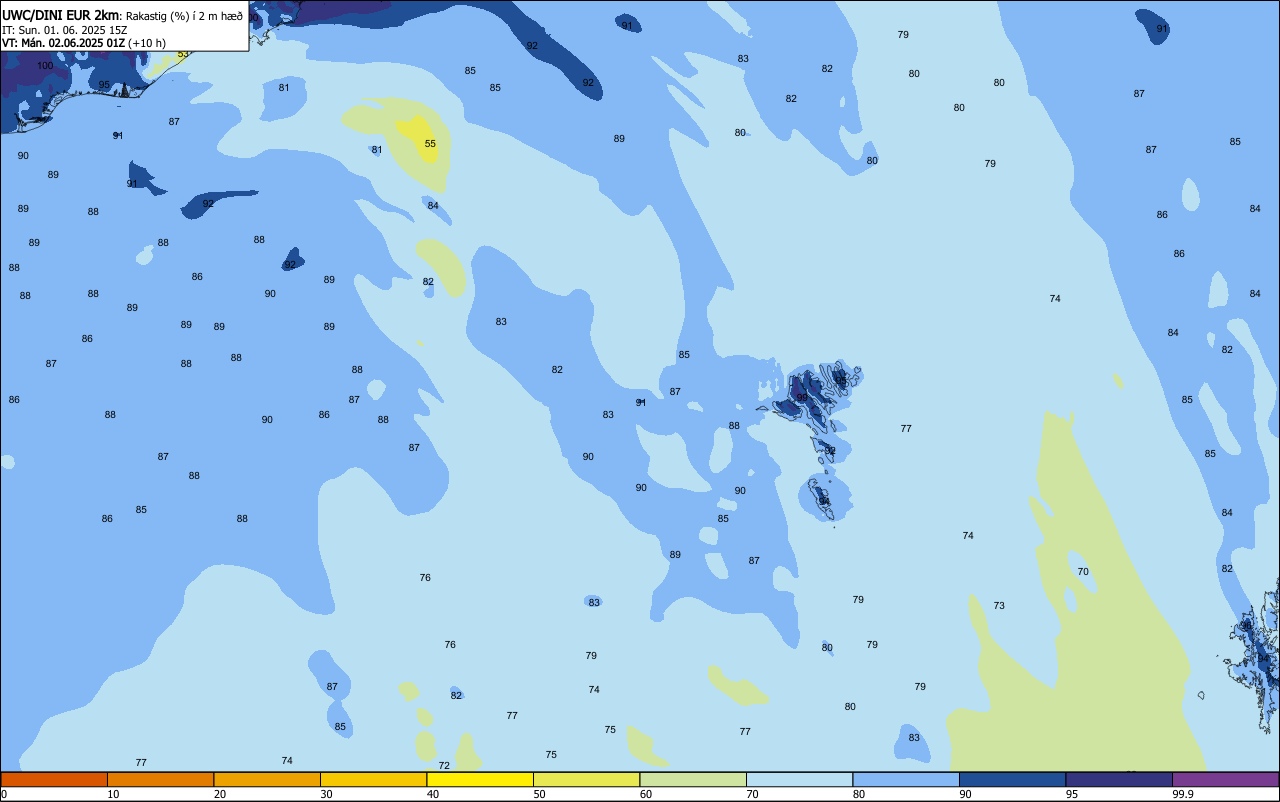Click the orange 10–20 legend swatch
Screen dimensions: 1280x802
[160, 779]
